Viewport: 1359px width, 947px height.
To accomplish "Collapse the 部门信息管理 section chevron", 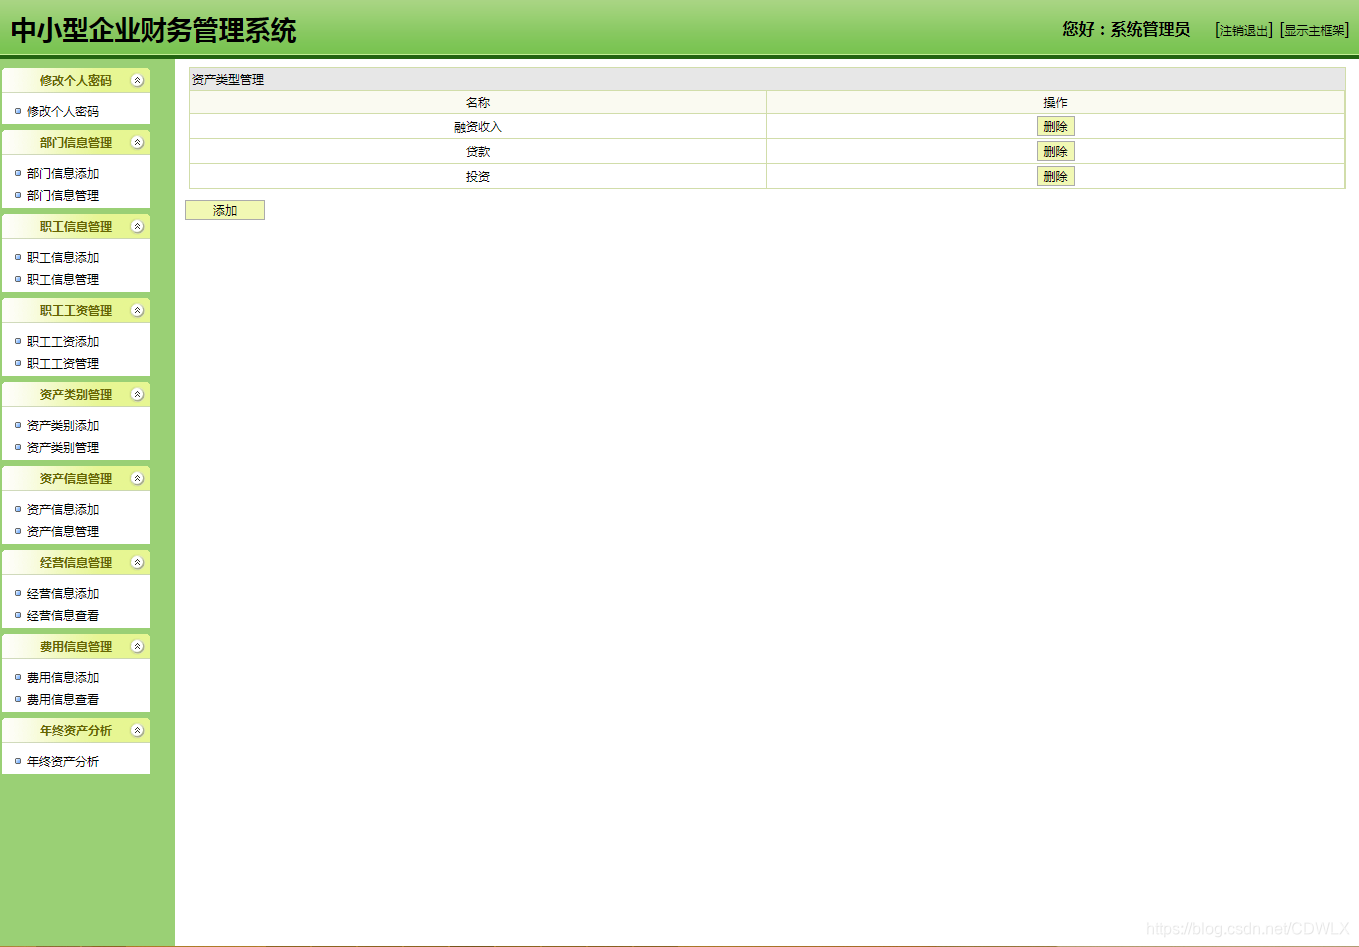I will [138, 143].
